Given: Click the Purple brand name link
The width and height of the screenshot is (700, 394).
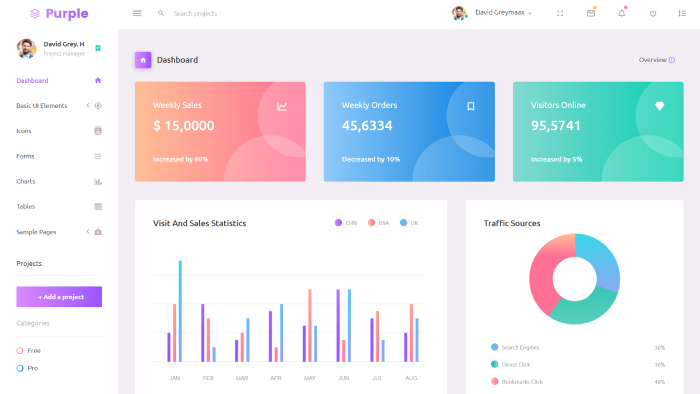Looking at the screenshot, I should 67,14.
